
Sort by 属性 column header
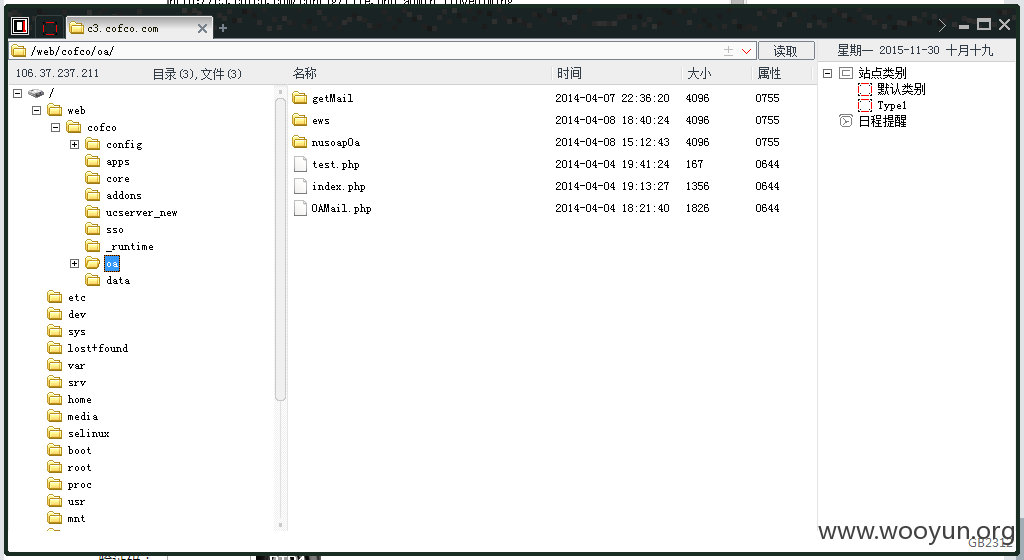tap(769, 73)
